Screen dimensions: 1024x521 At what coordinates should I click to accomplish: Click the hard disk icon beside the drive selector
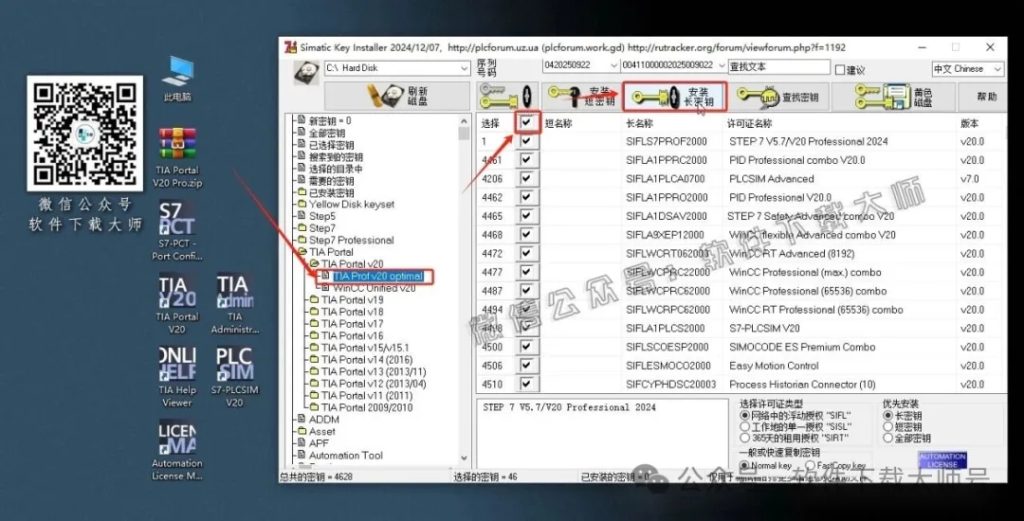(x=306, y=71)
